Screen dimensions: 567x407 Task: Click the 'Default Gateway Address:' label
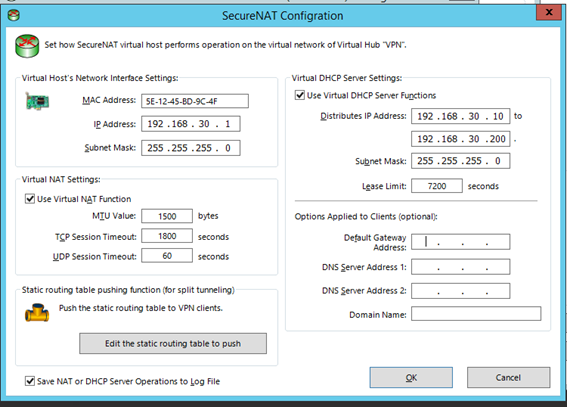pos(375,243)
